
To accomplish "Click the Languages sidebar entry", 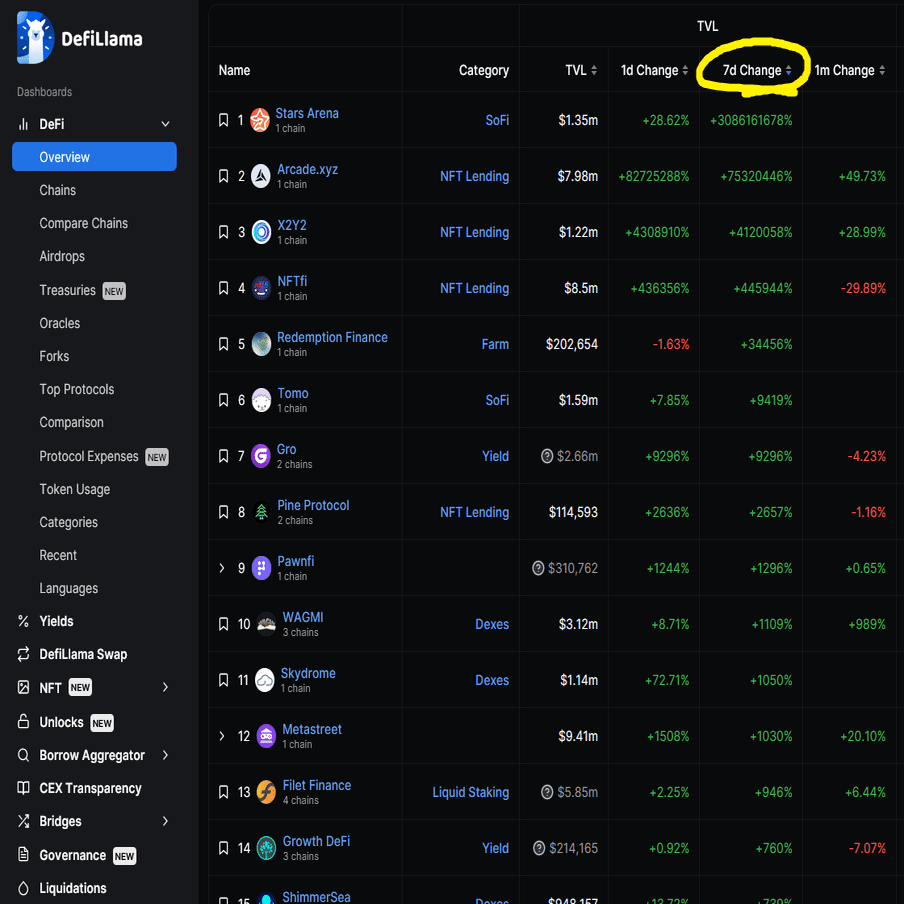I will tap(69, 588).
